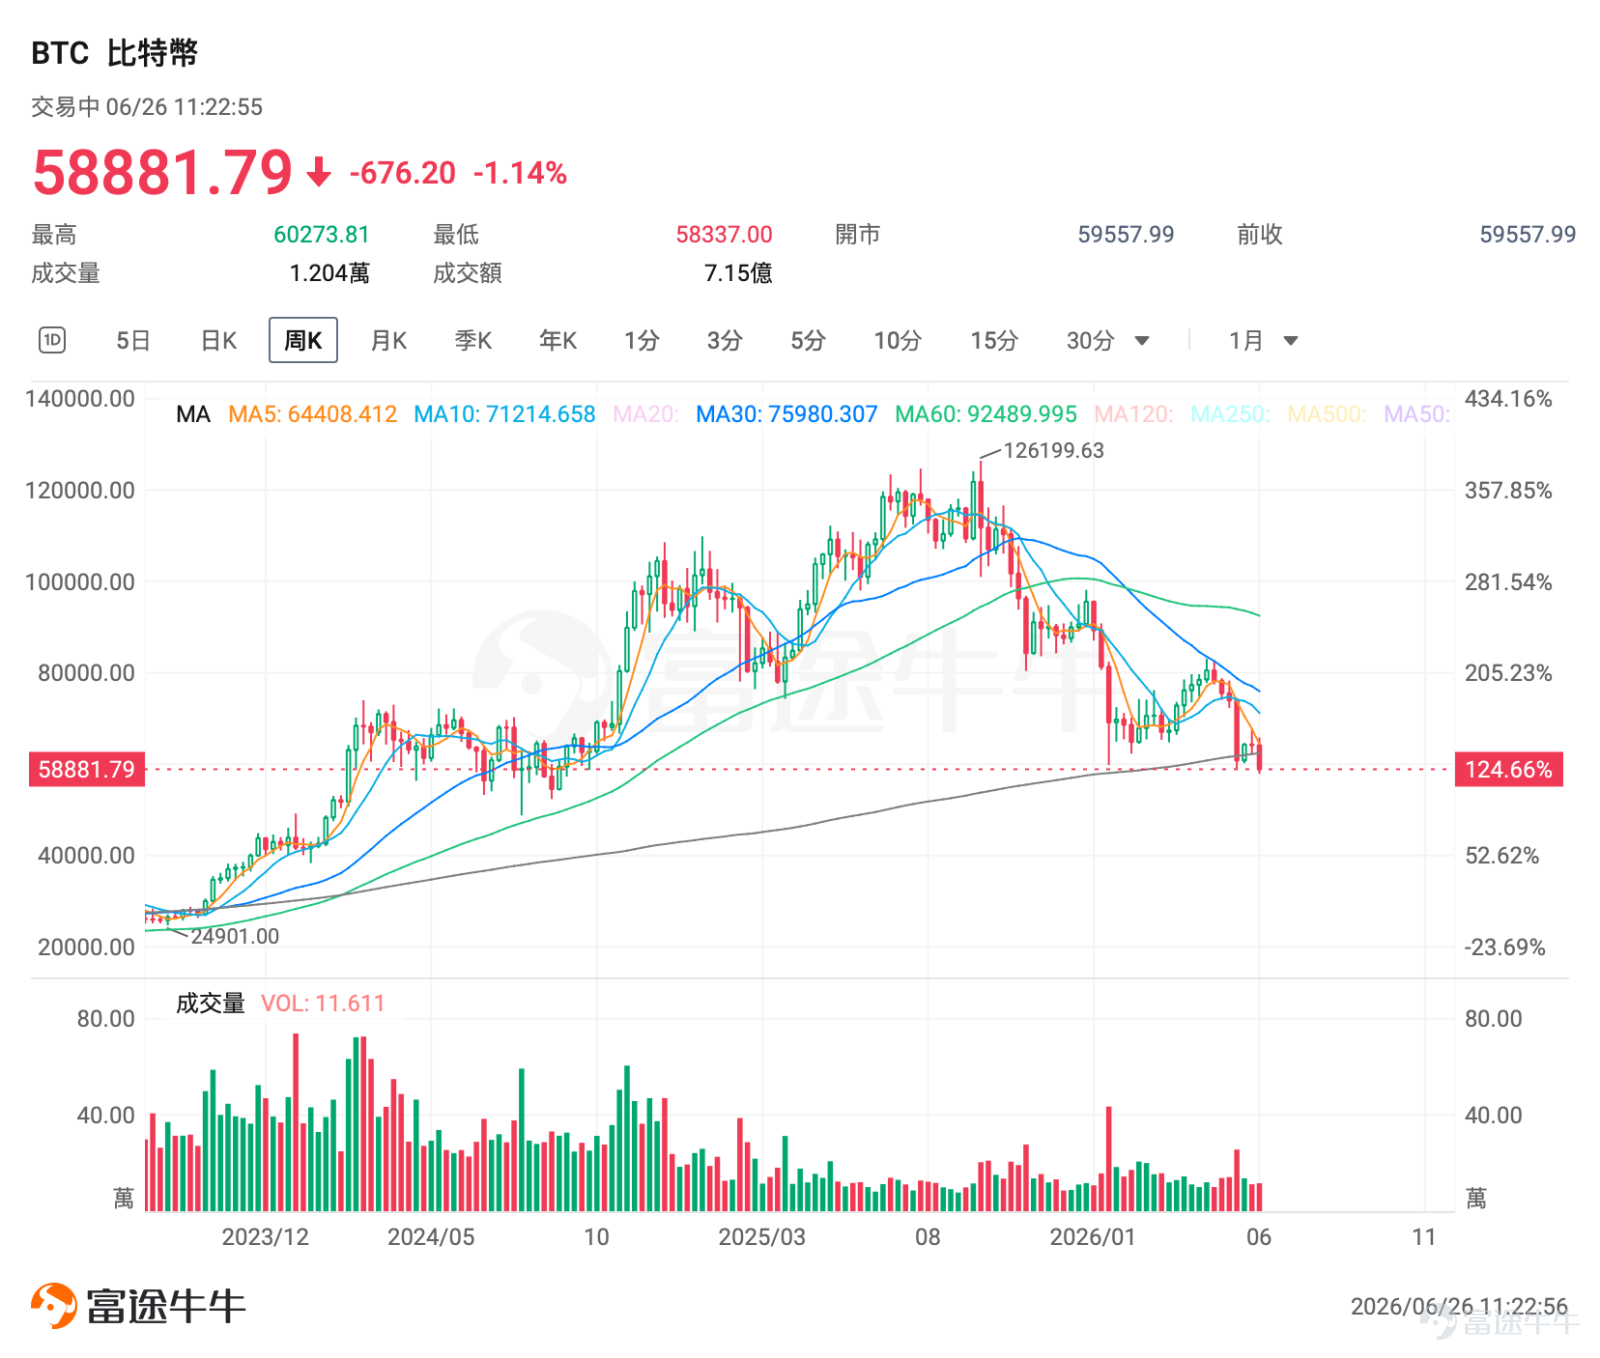Click the current price 58881.79 headline
The width and height of the screenshot is (1600, 1358).
click(162, 172)
